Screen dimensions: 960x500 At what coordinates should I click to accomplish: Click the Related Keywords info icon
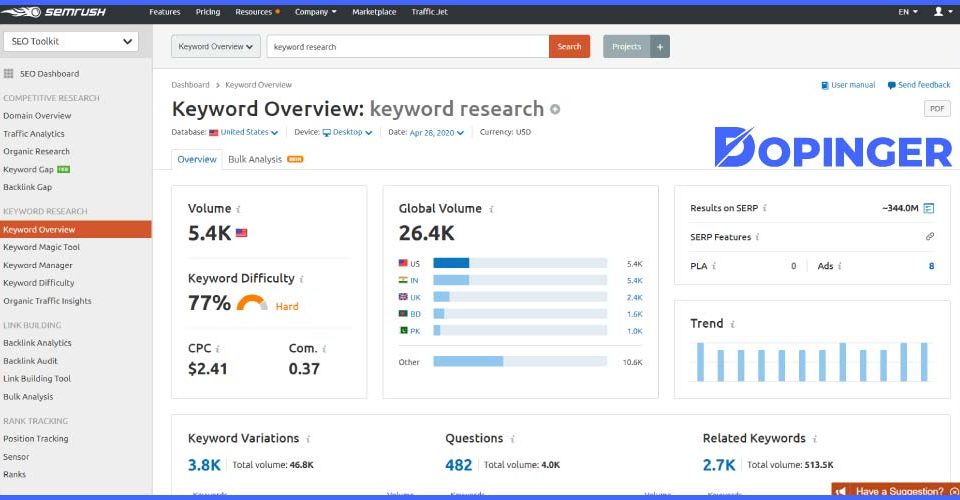point(814,439)
